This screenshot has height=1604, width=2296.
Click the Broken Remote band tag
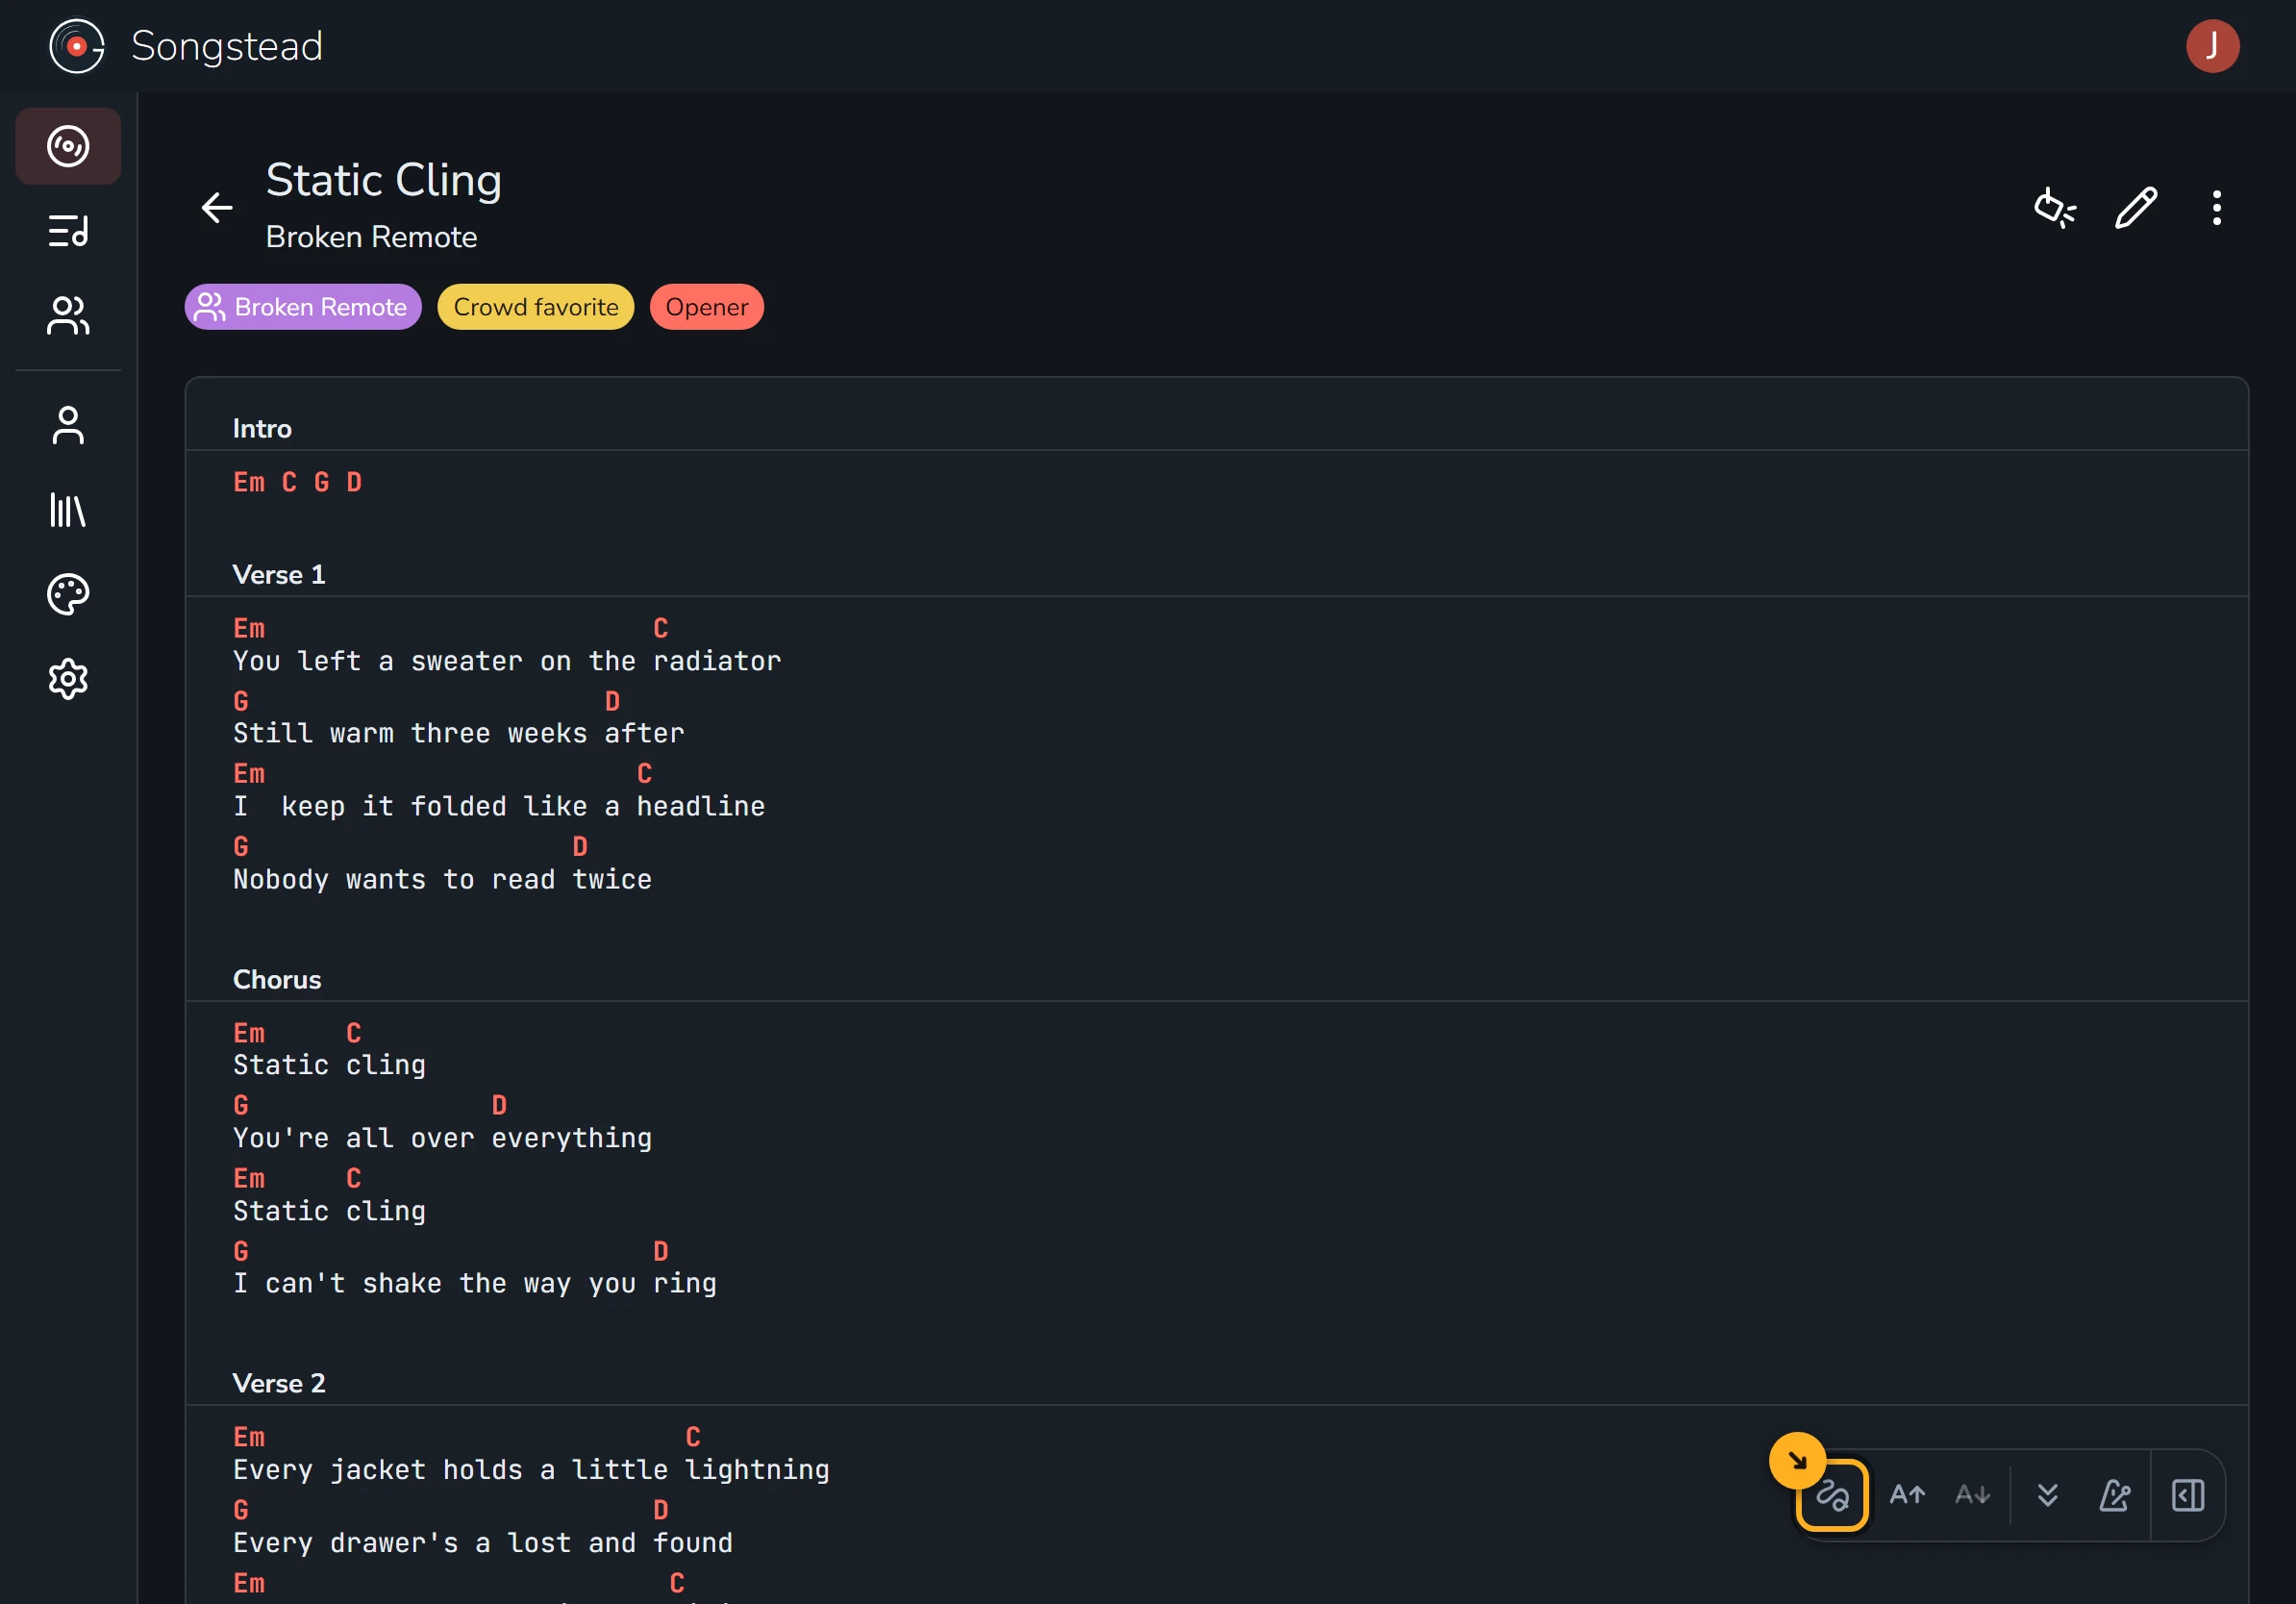tap(303, 307)
